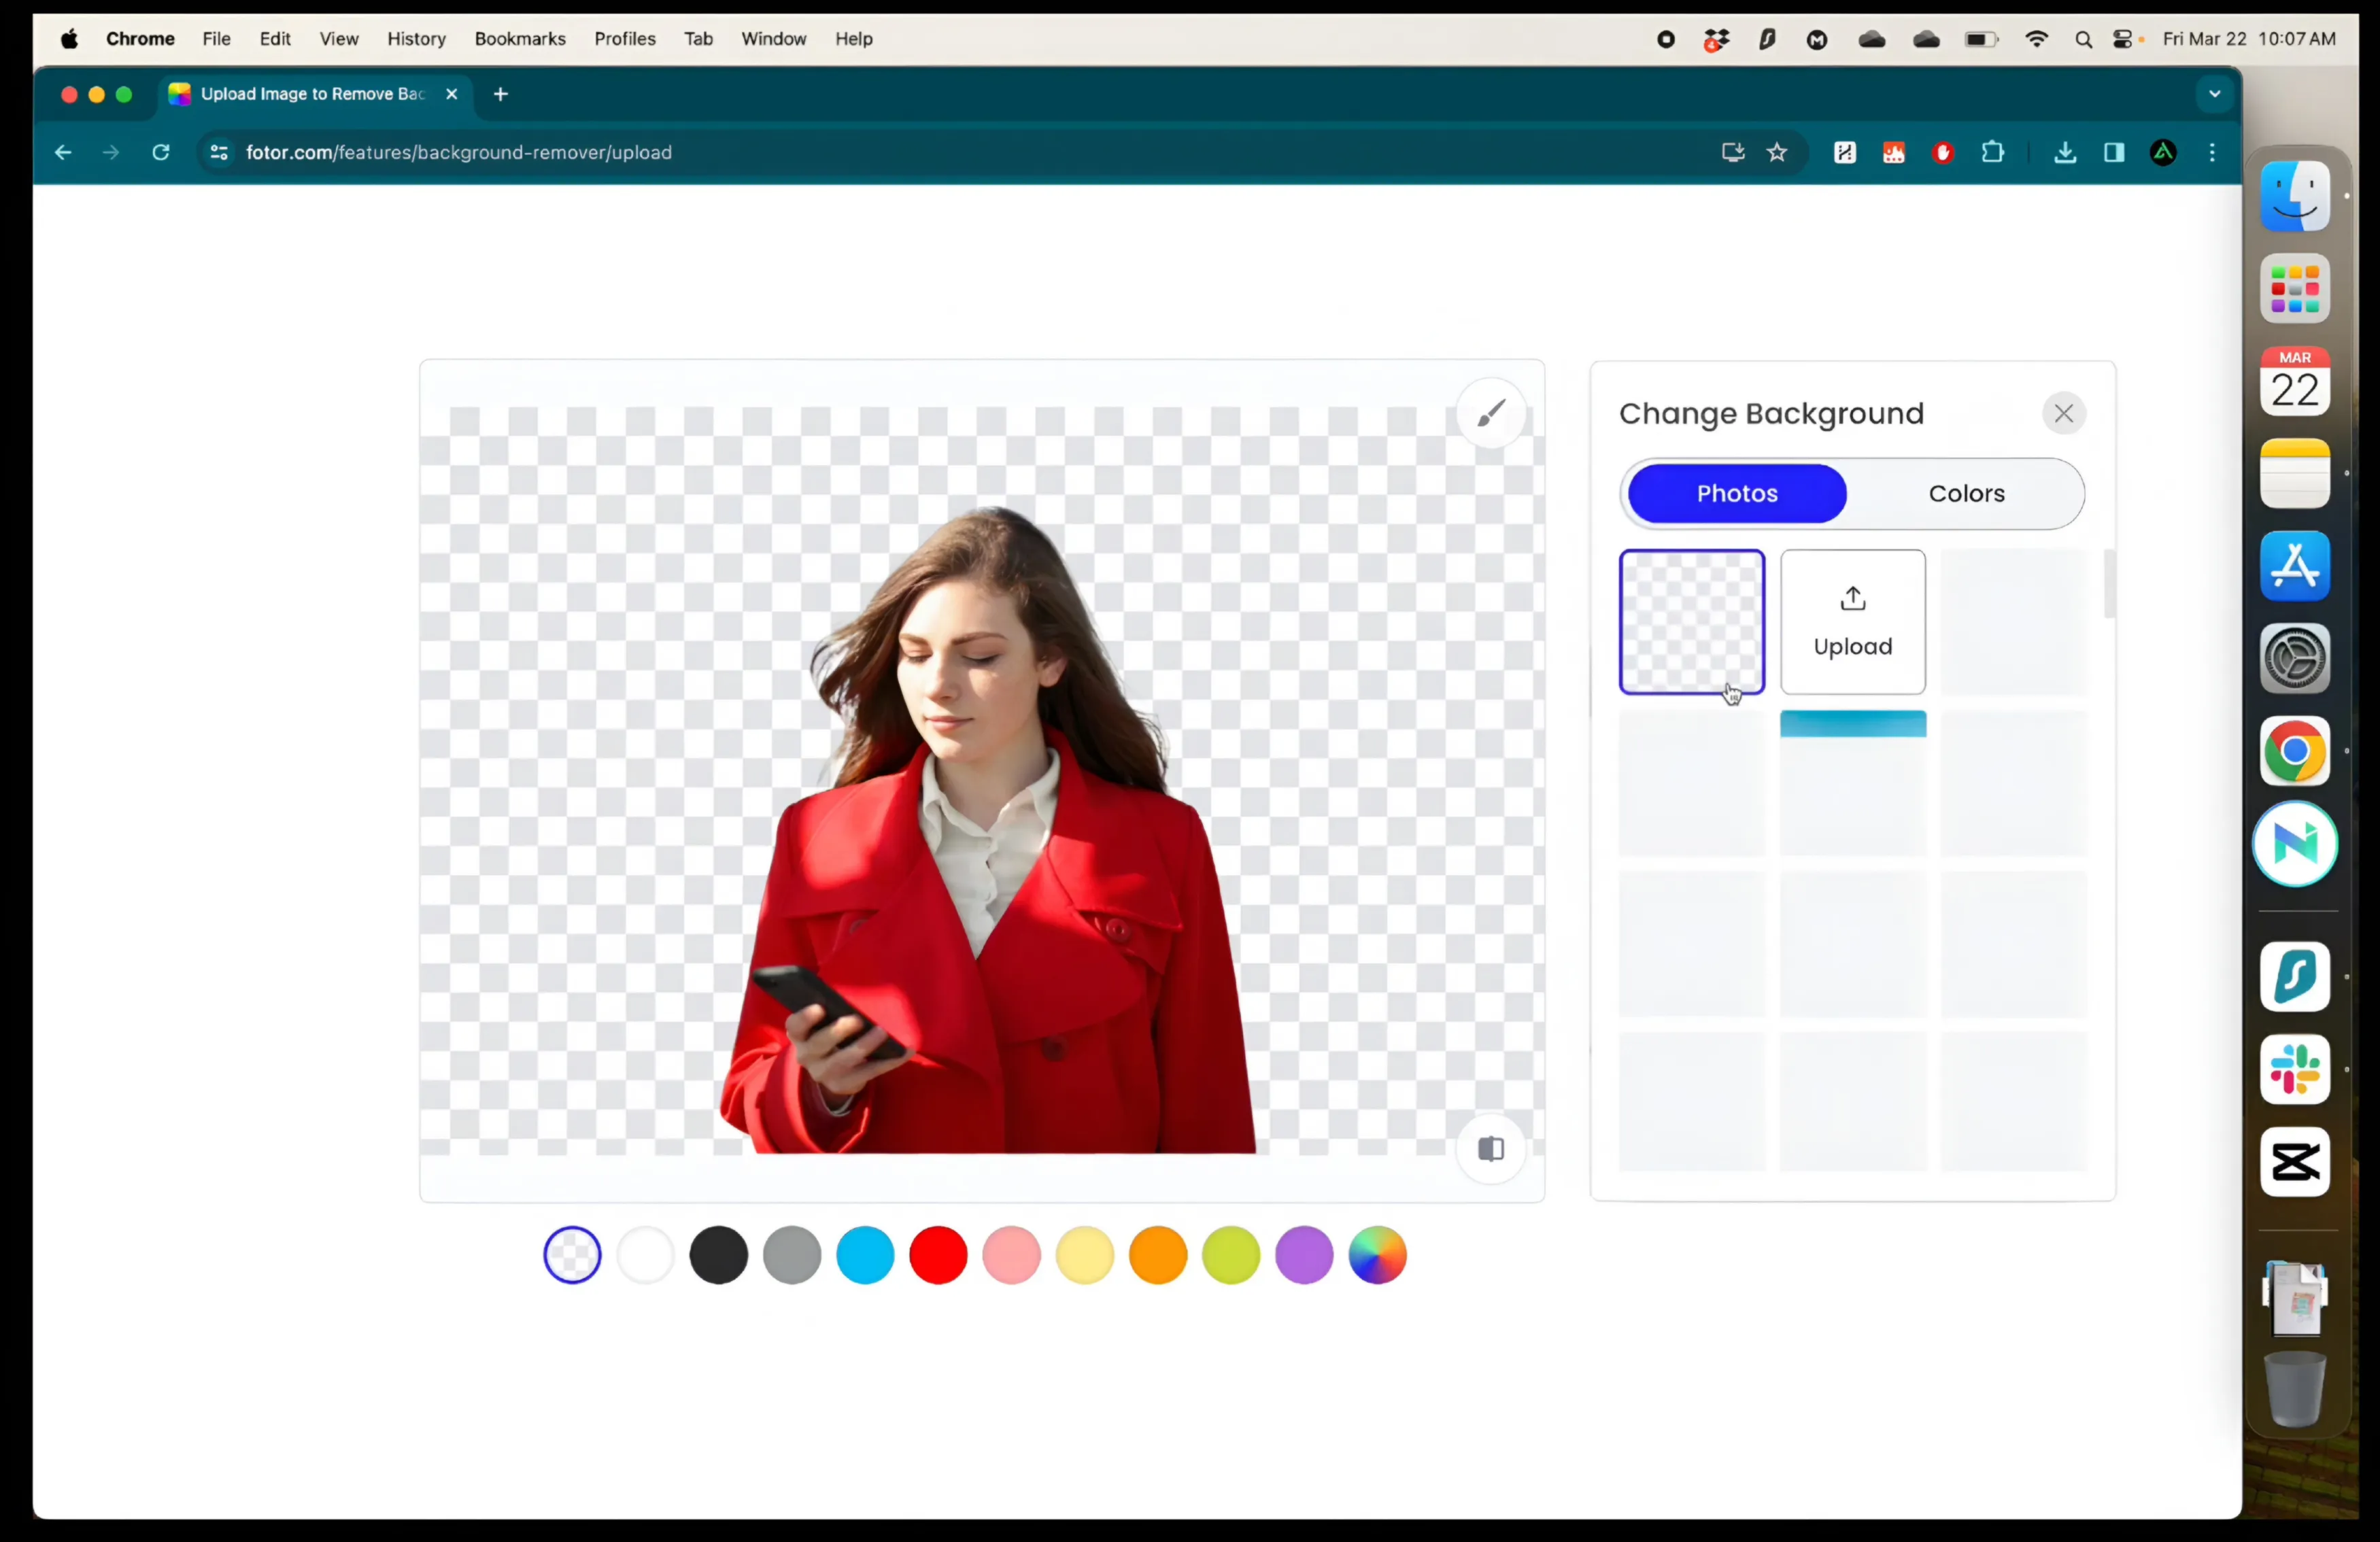Select the Photos tab button

pyautogui.click(x=1736, y=493)
